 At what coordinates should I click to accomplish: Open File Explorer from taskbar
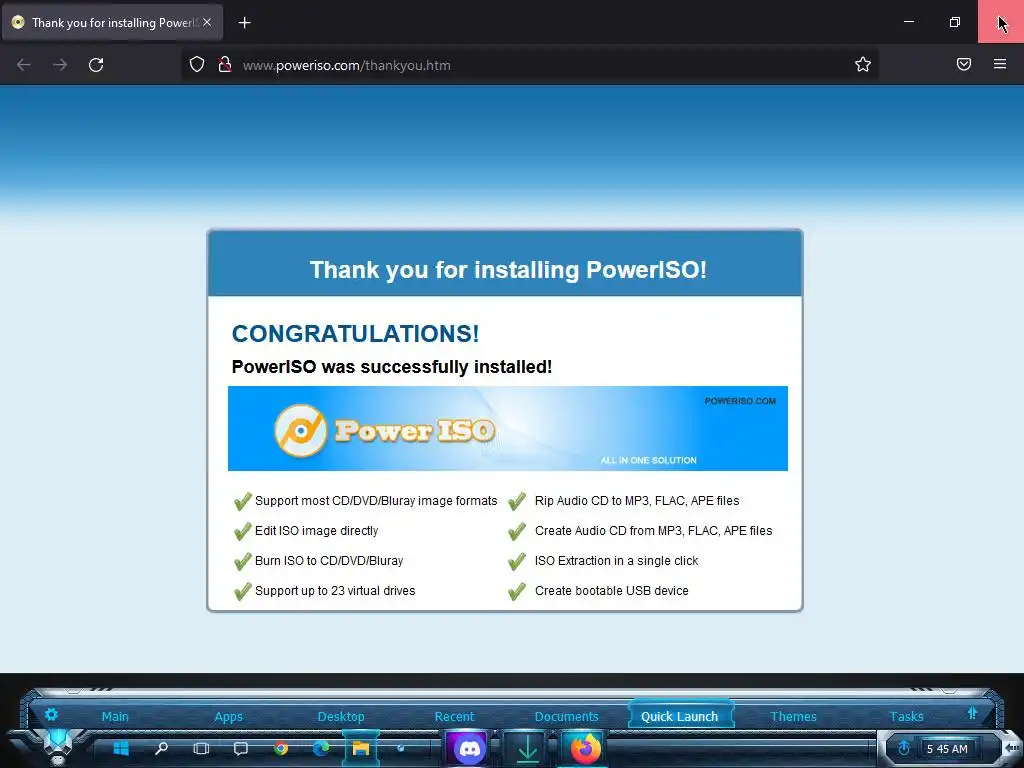tap(360, 748)
